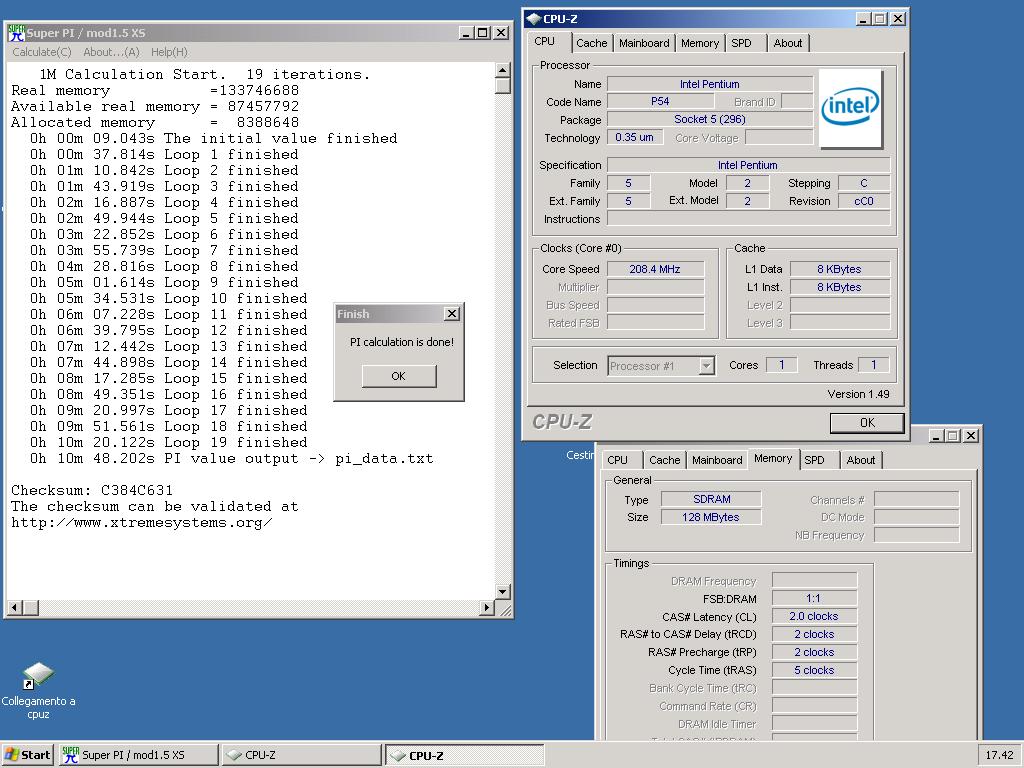Click the FSB:DRAM value 1:1
Screen dimensions: 1024x768
pyautogui.click(x=814, y=598)
